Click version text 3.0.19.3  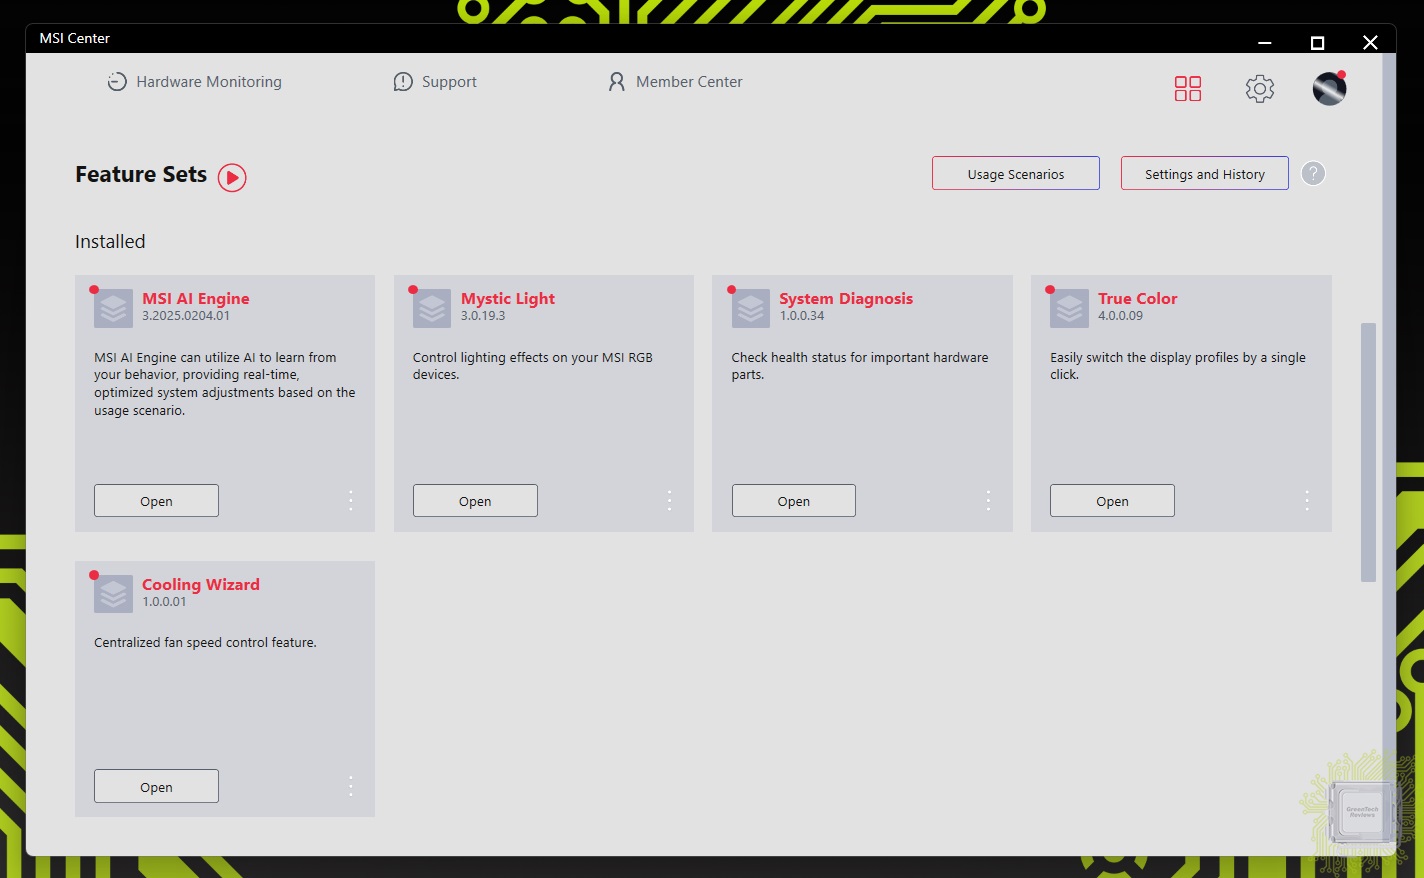(483, 316)
